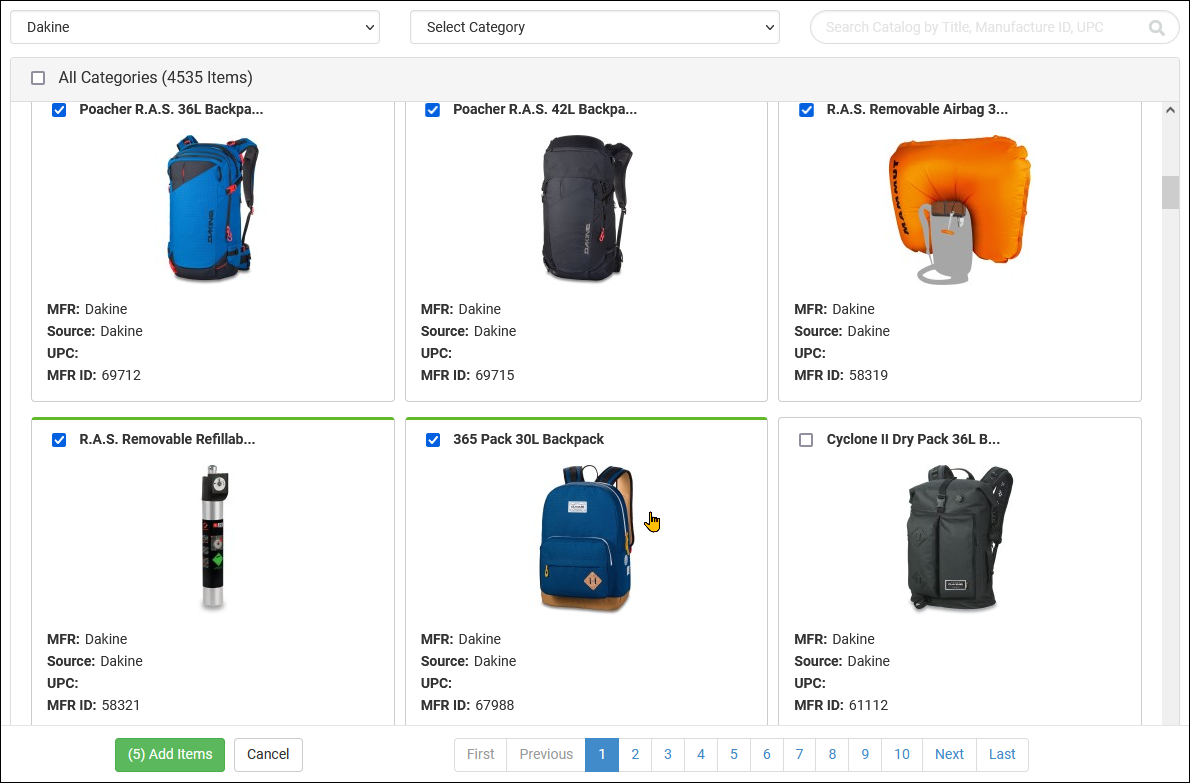Click the vertical scrollbar thumb
This screenshot has height=783, width=1190.
coord(1170,192)
